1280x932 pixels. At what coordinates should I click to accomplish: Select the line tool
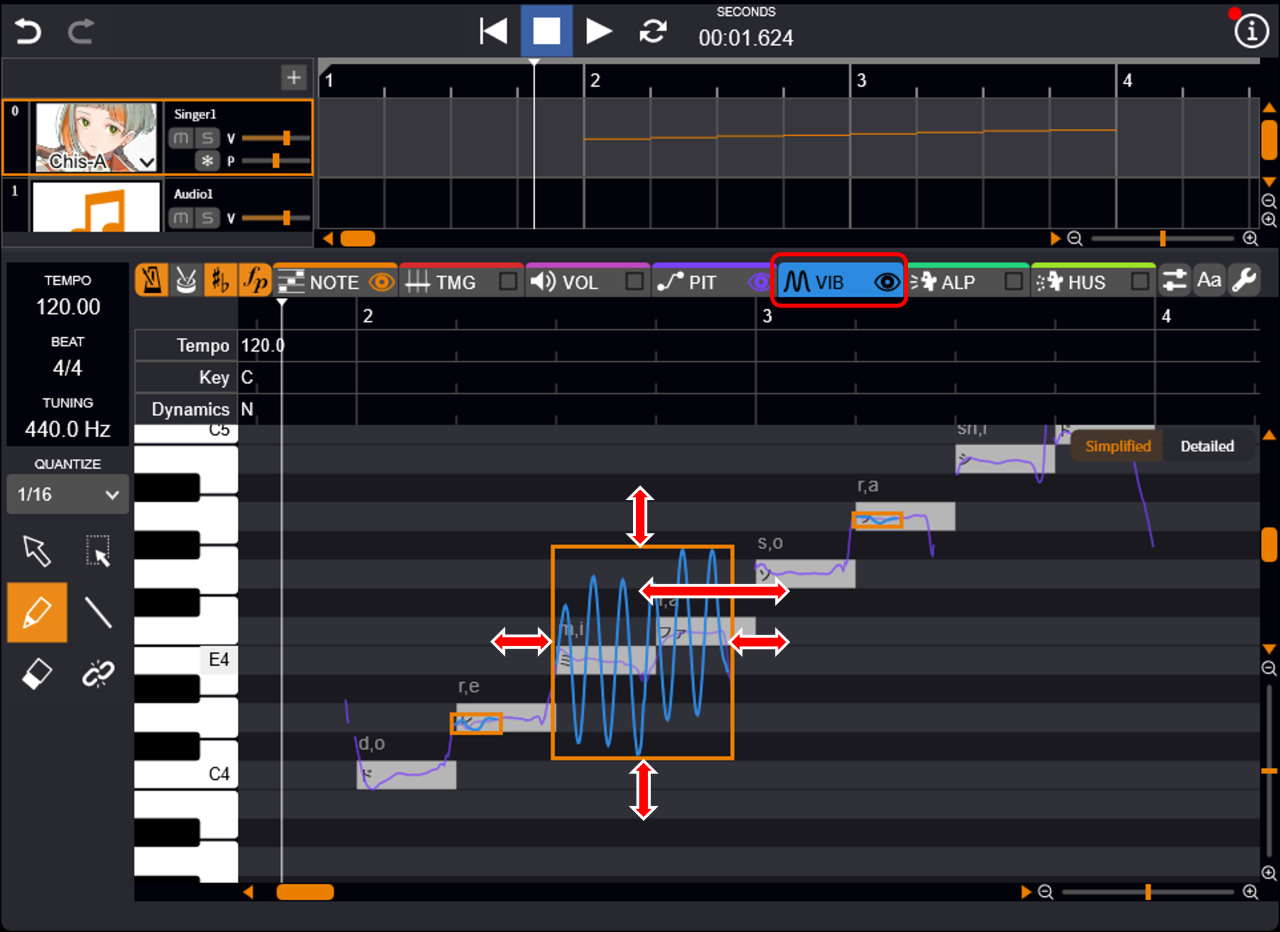tap(98, 612)
